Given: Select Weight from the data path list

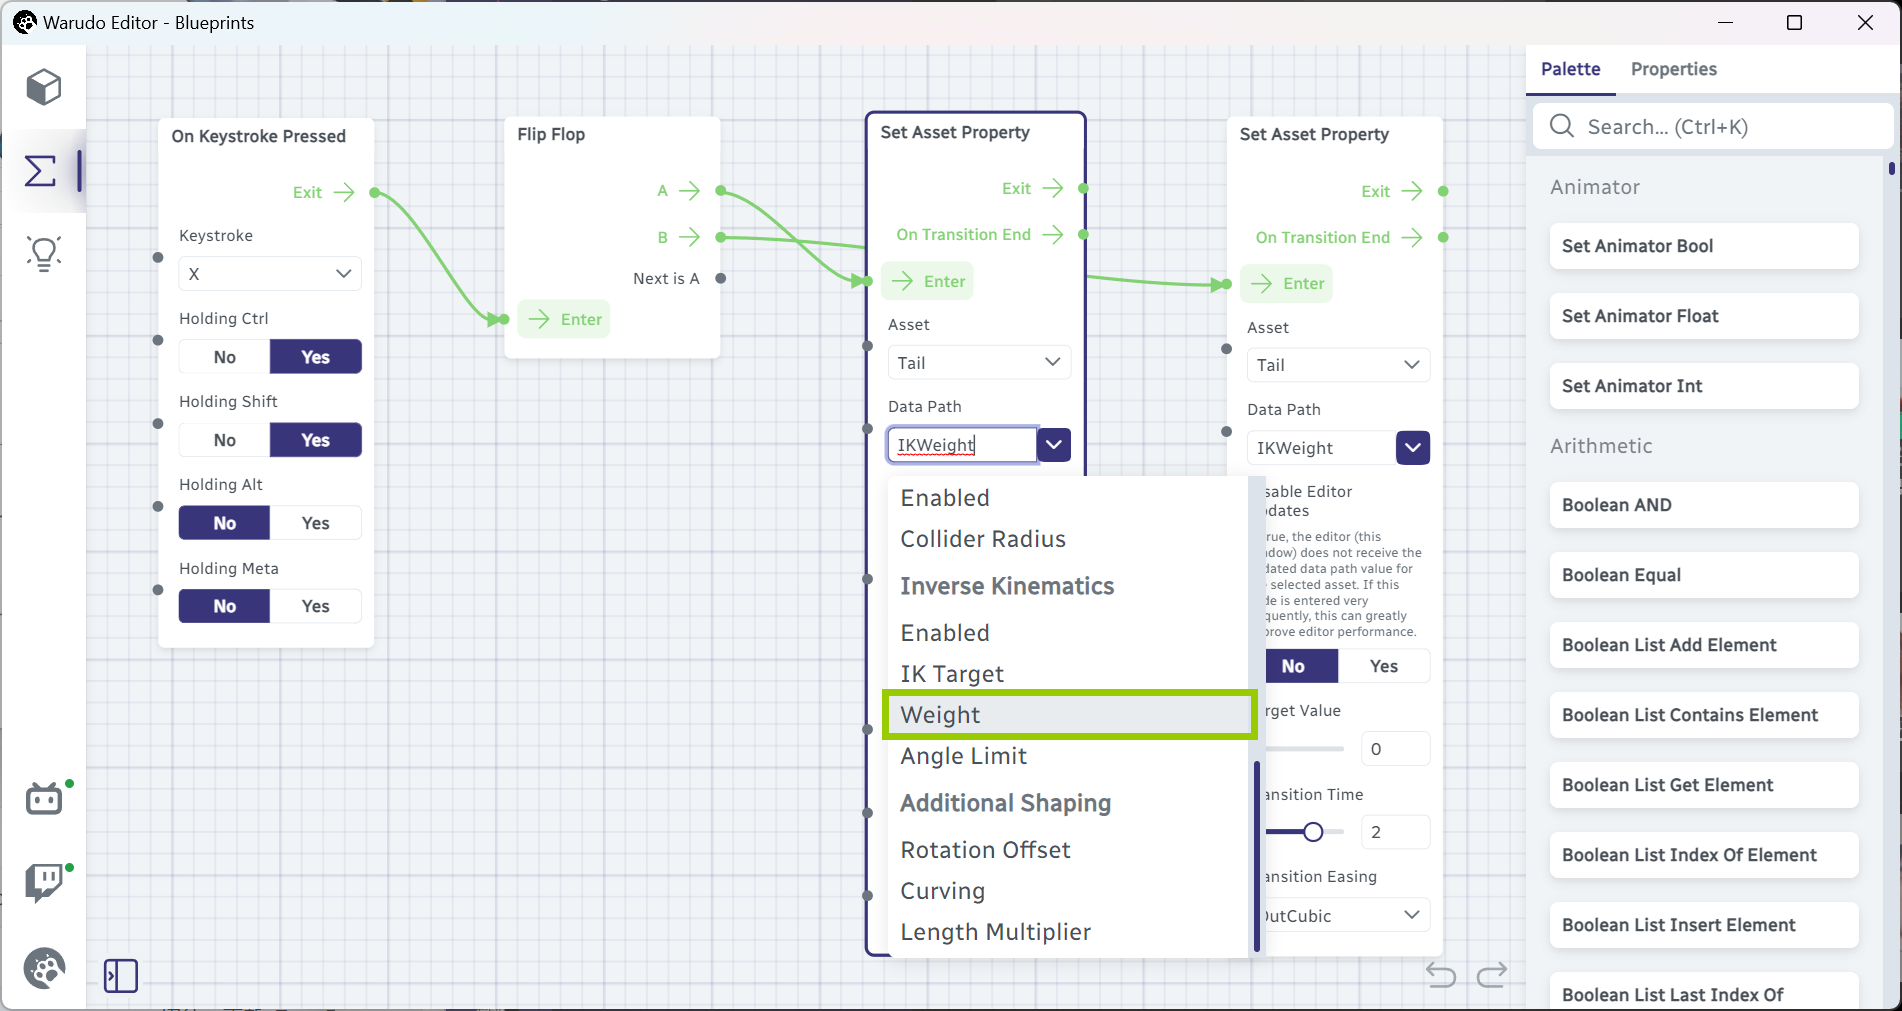Looking at the screenshot, I should pos(1069,715).
